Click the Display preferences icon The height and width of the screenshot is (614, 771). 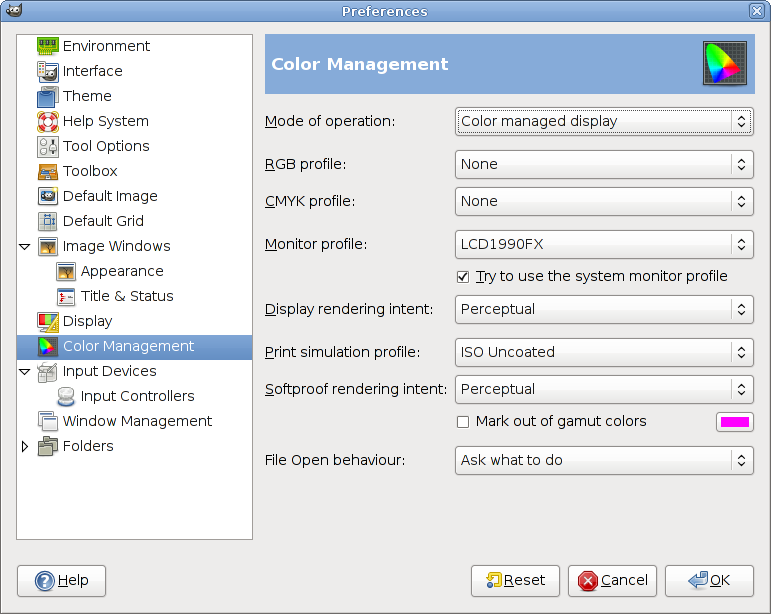point(48,321)
